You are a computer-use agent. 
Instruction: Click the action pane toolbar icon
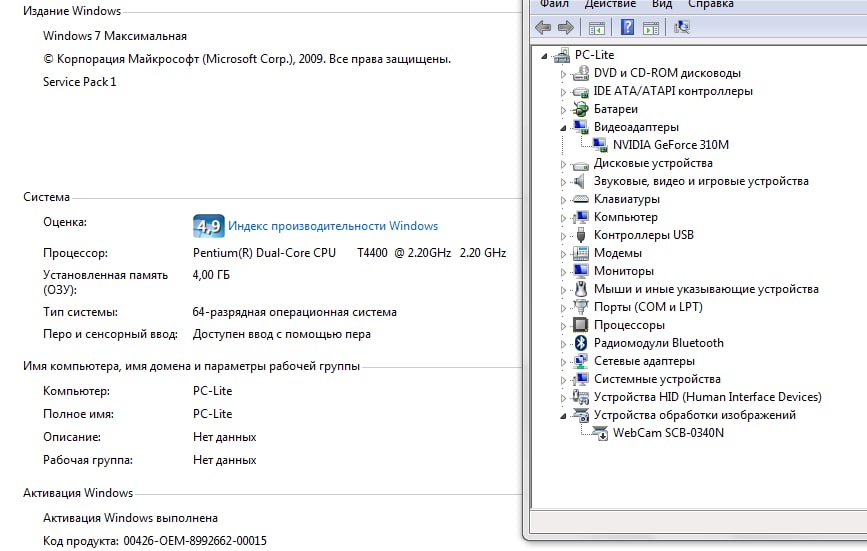[651, 28]
